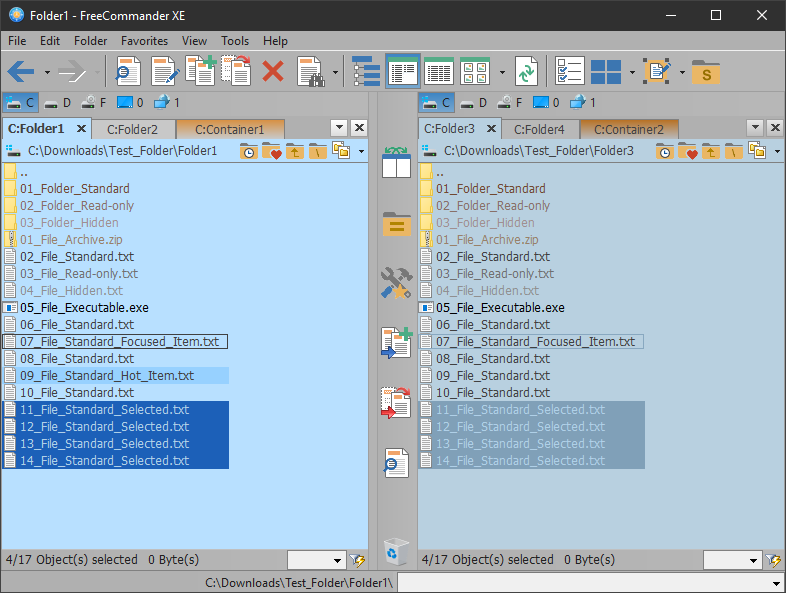This screenshot has width=786, height=593.
Task: Click the Forward navigation arrow
Action: [72, 72]
